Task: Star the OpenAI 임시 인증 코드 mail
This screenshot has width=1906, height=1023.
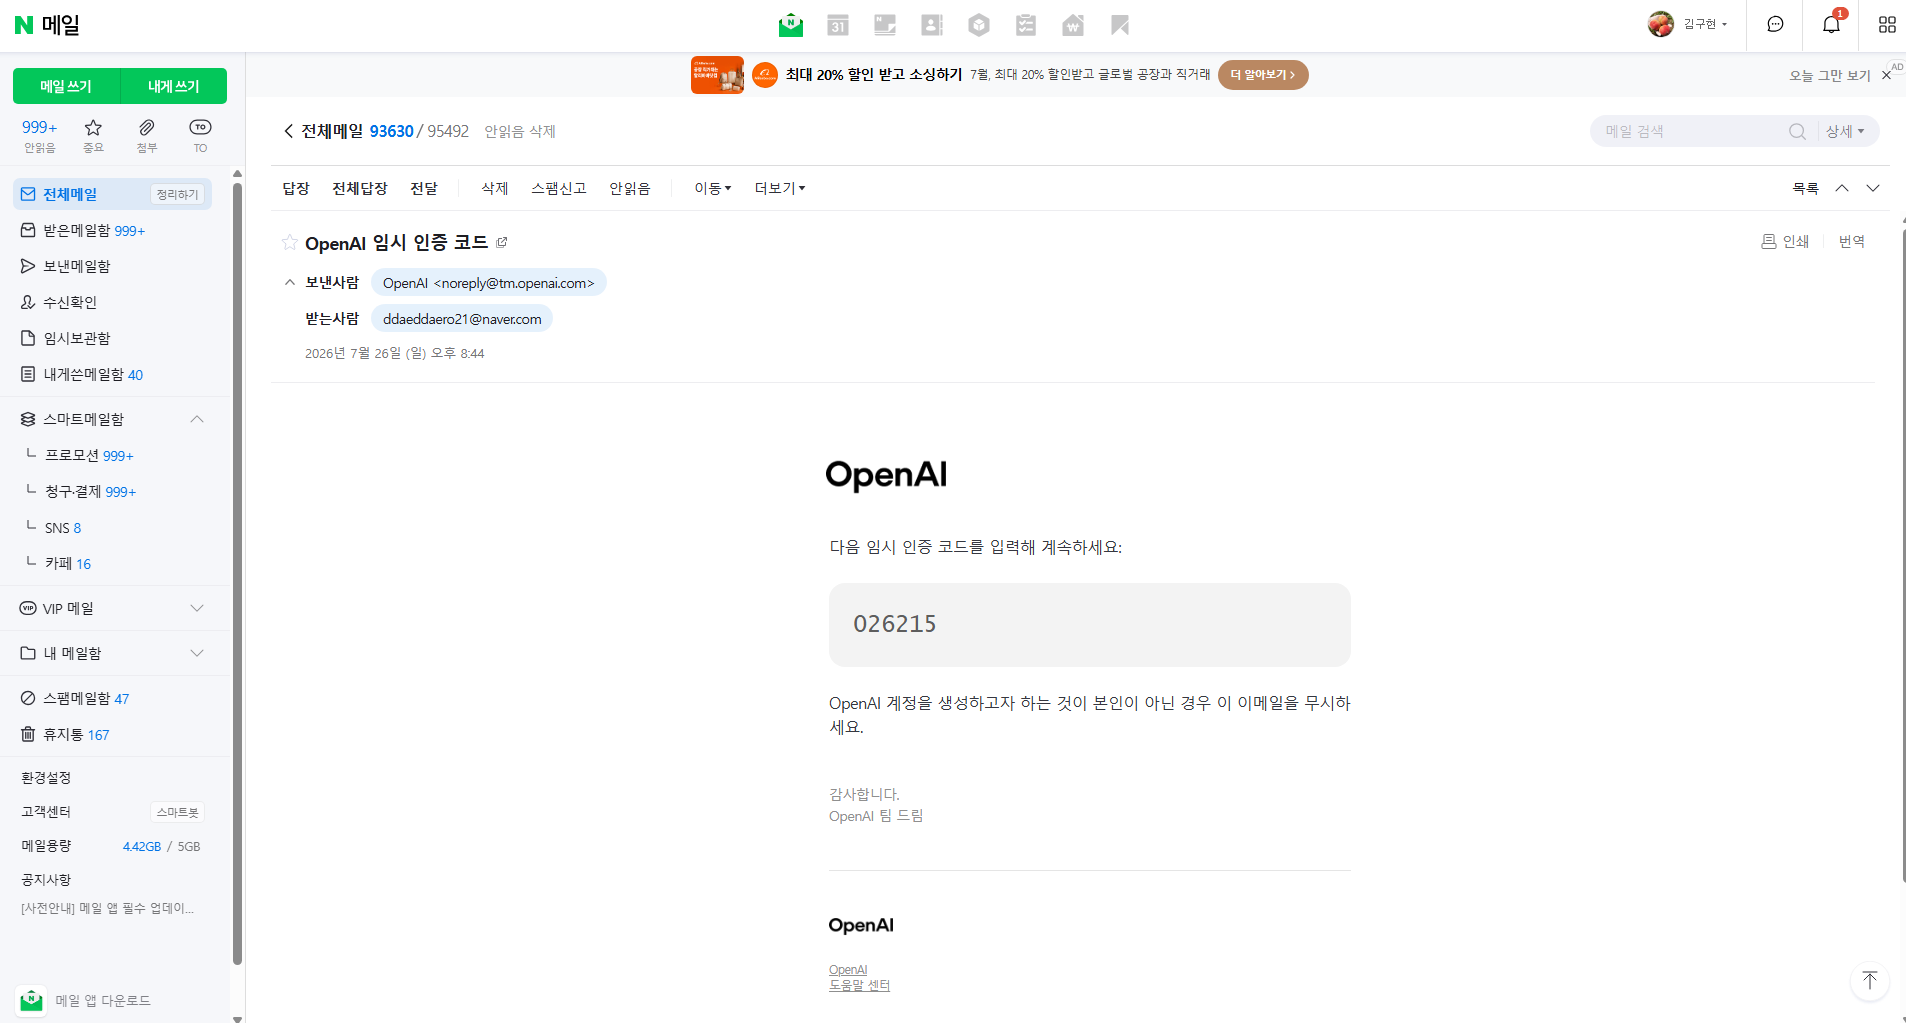Action: click(289, 242)
